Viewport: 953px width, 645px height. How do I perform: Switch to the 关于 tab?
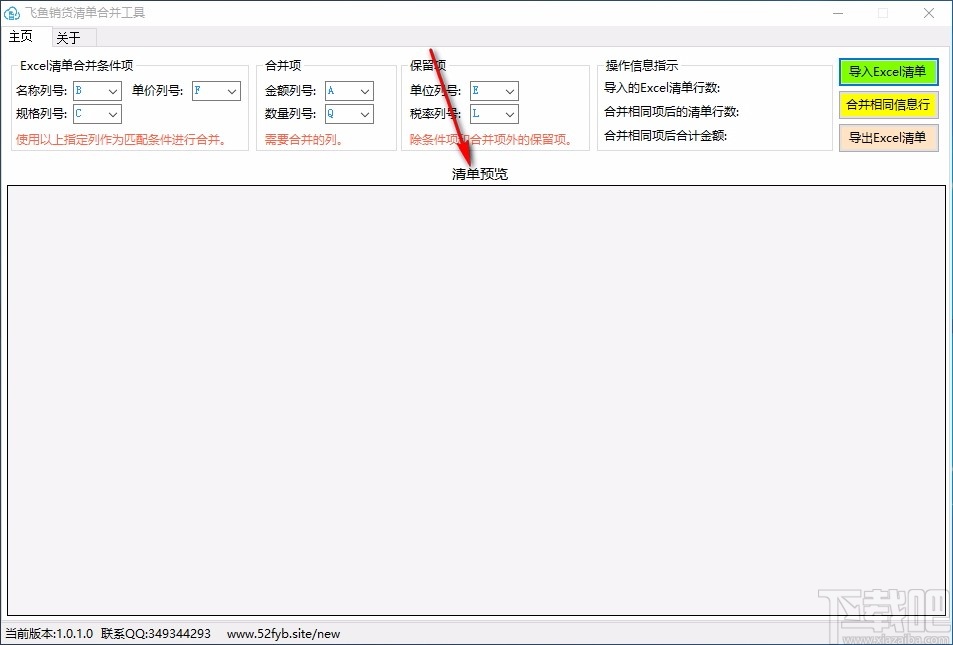tap(71, 37)
